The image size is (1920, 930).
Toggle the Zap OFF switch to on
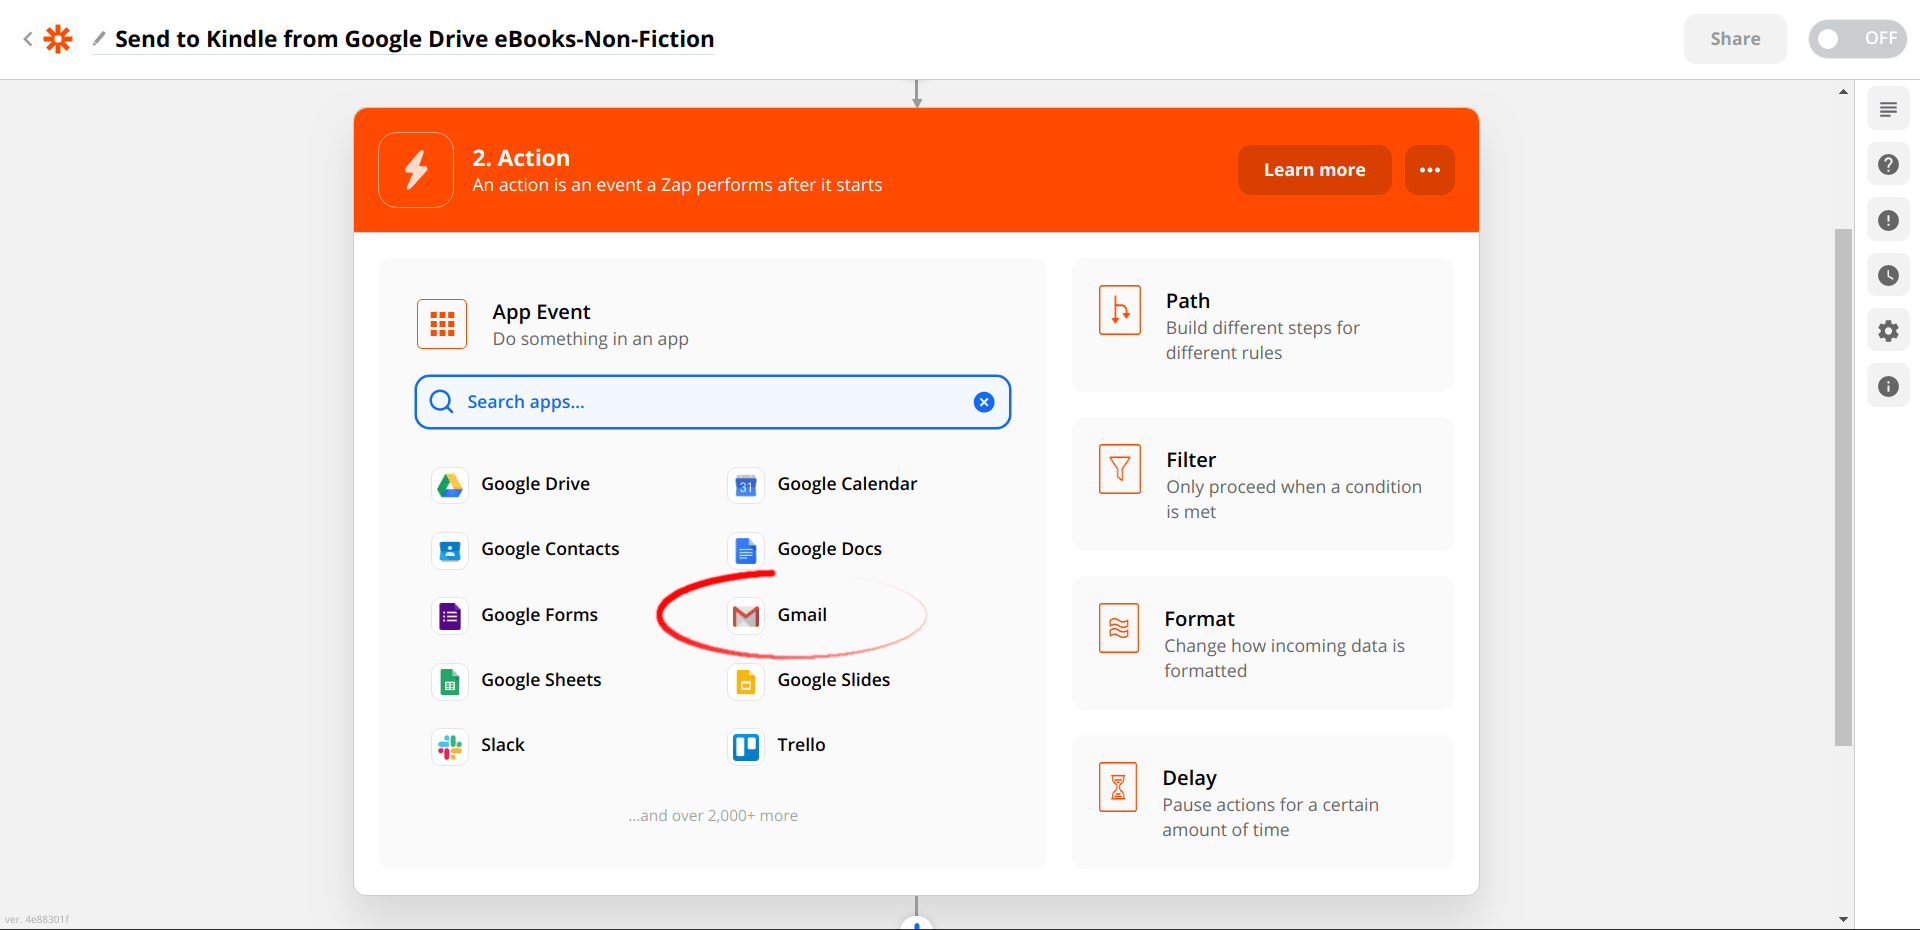1857,38
